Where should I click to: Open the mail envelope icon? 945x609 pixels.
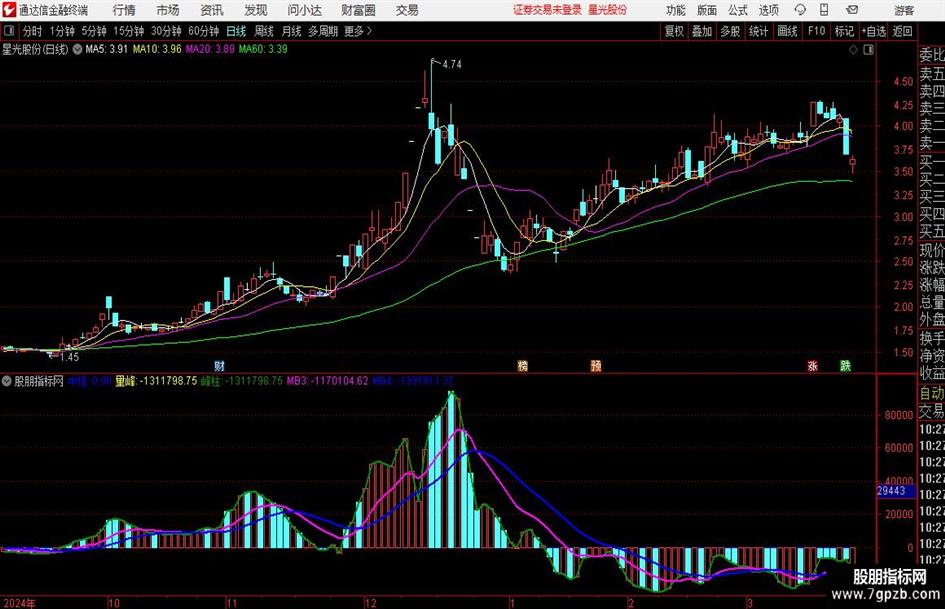tap(852, 10)
